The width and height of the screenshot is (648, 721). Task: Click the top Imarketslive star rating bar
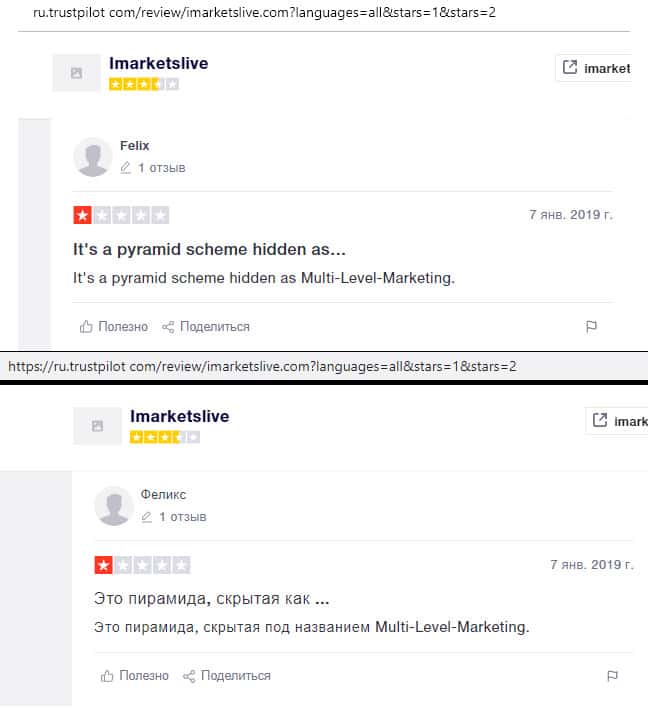click(x=144, y=85)
